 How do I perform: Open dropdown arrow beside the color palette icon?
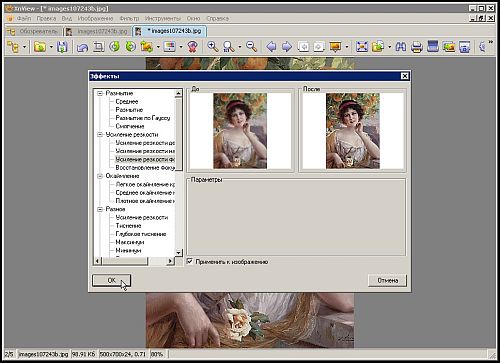click(181, 47)
